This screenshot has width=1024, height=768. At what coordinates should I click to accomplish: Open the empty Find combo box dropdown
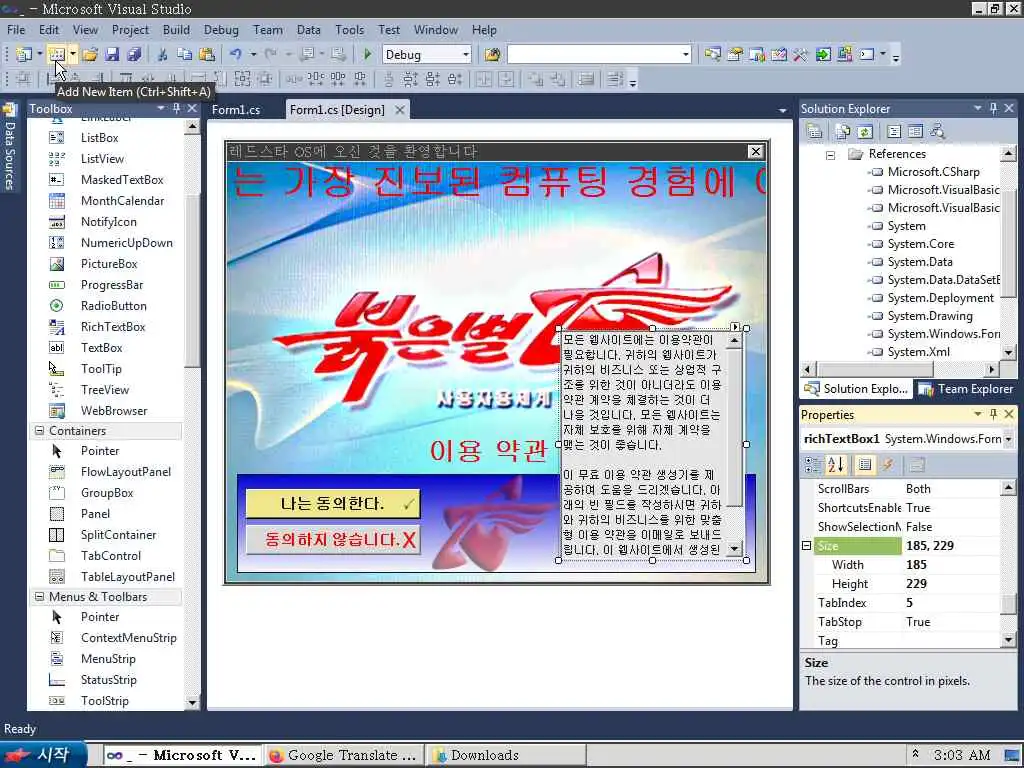pos(685,54)
